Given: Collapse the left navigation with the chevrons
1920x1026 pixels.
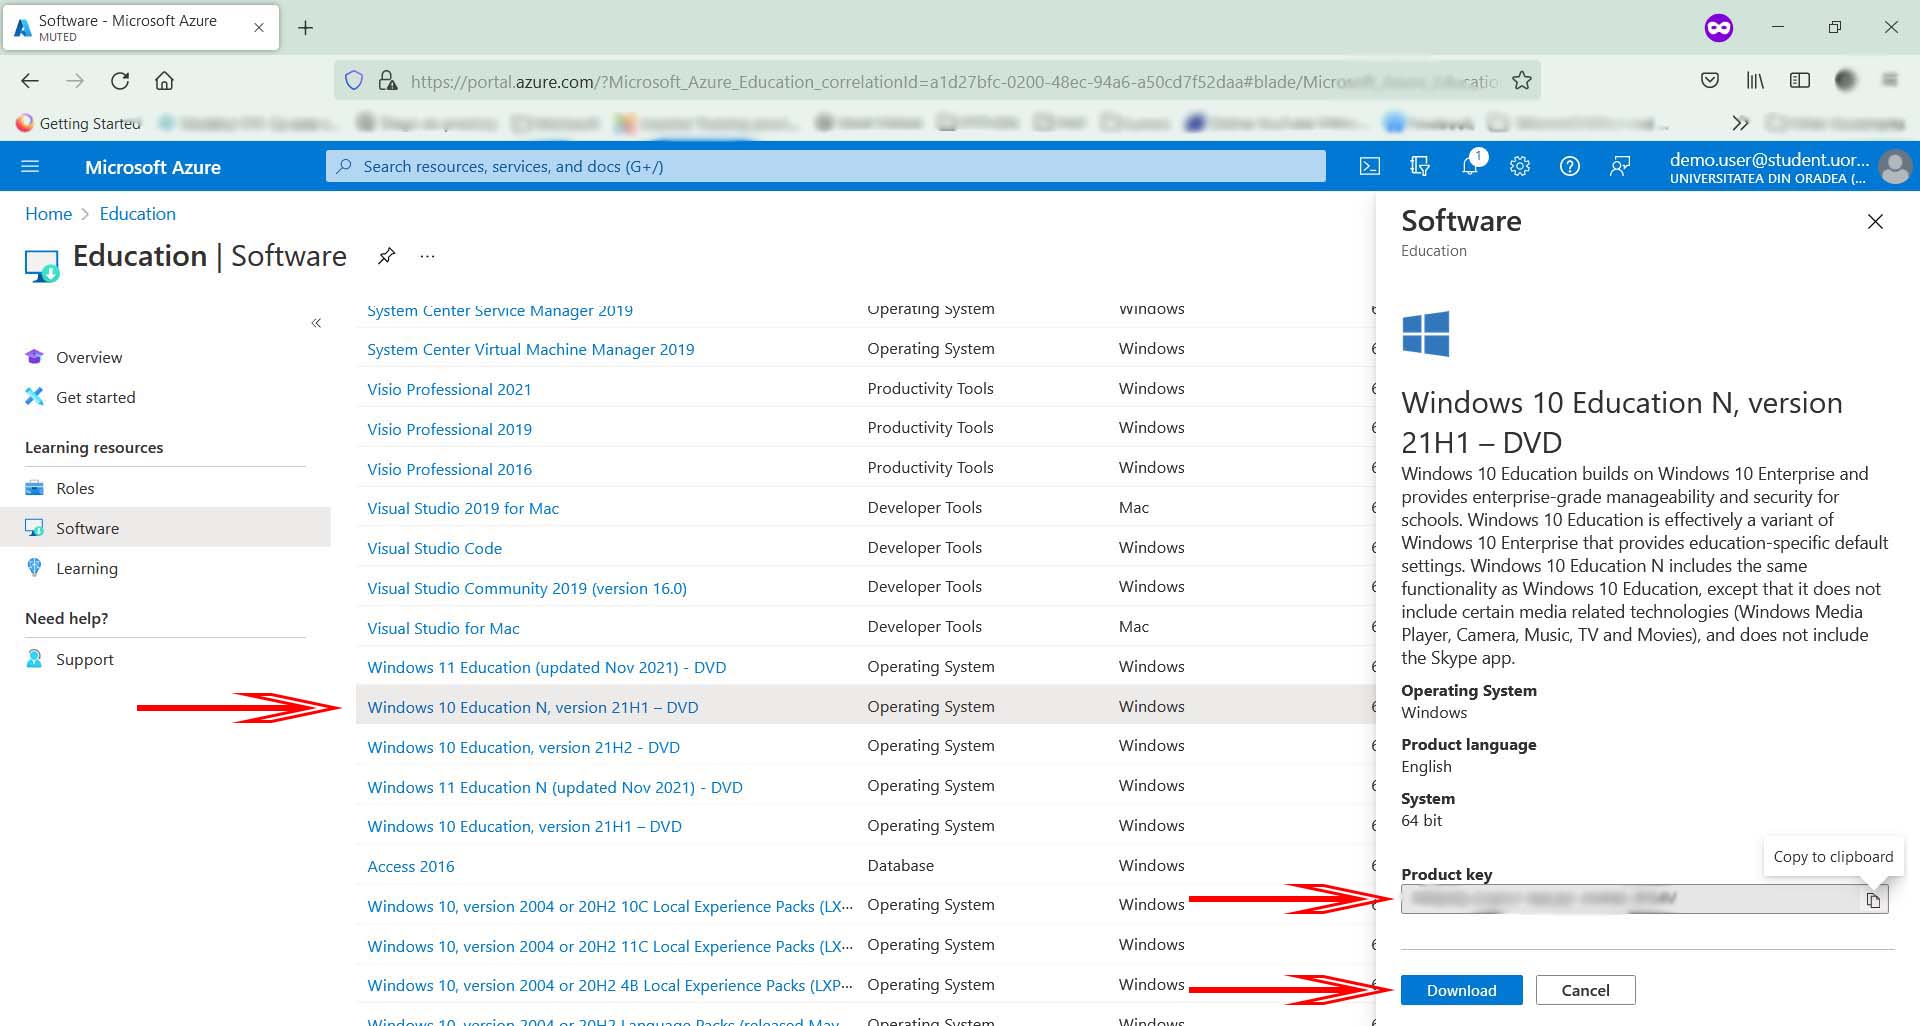Looking at the screenshot, I should pos(316,323).
